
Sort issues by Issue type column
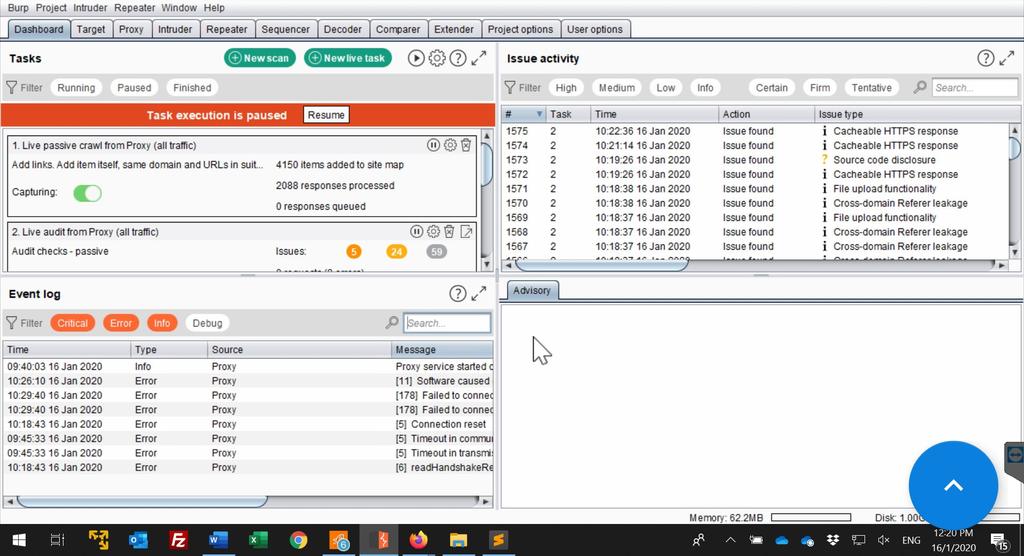tap(918, 114)
